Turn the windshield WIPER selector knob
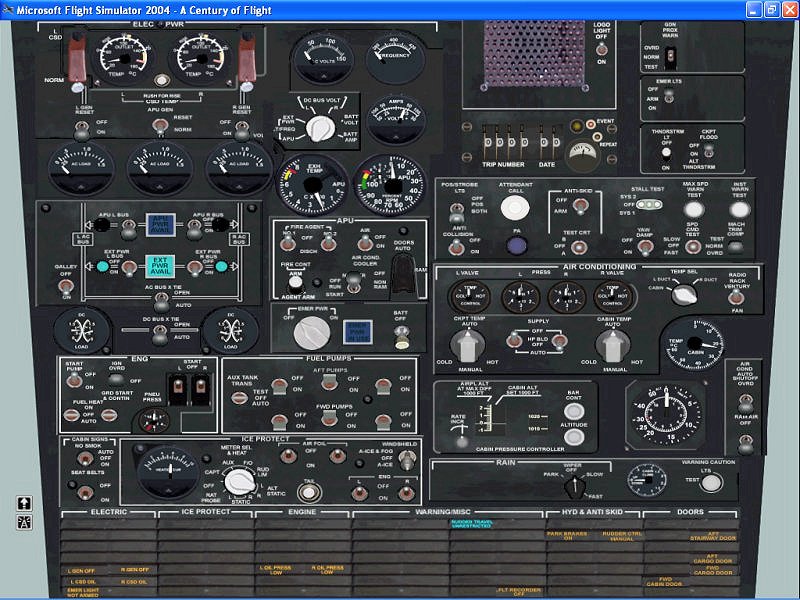The image size is (800, 600). (x=575, y=486)
